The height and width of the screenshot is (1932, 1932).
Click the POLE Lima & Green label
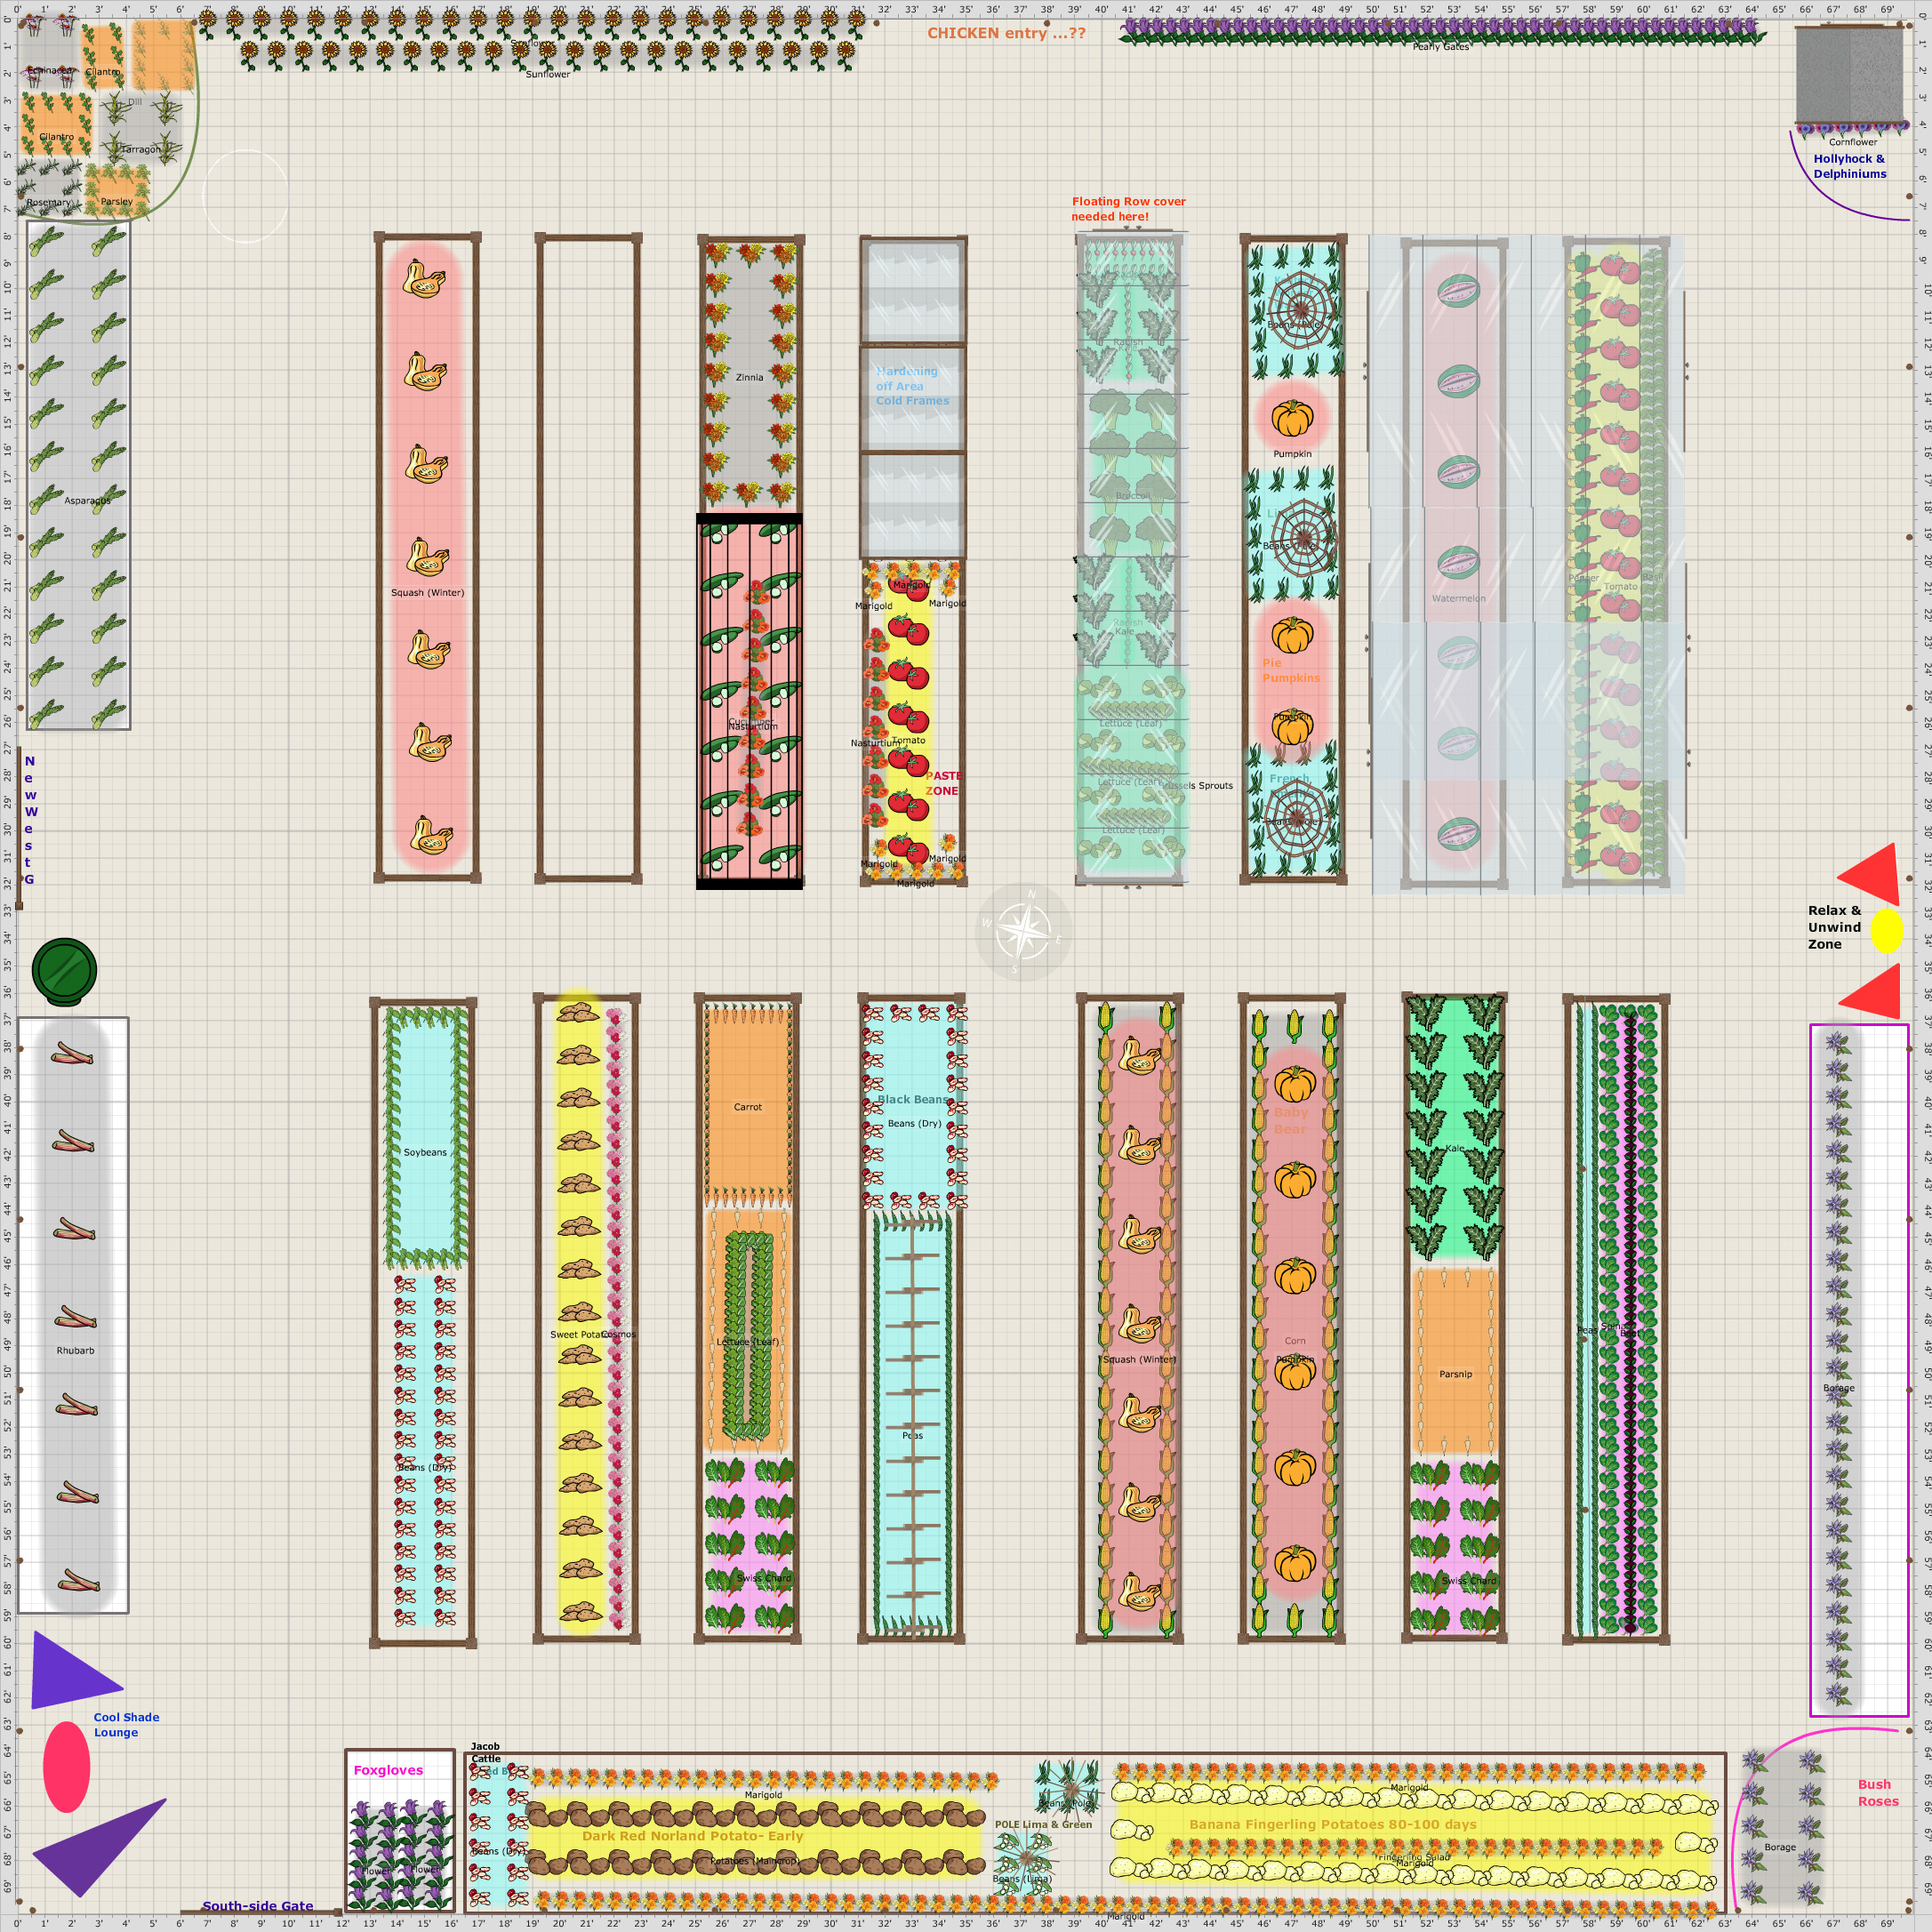pyautogui.click(x=1043, y=1824)
